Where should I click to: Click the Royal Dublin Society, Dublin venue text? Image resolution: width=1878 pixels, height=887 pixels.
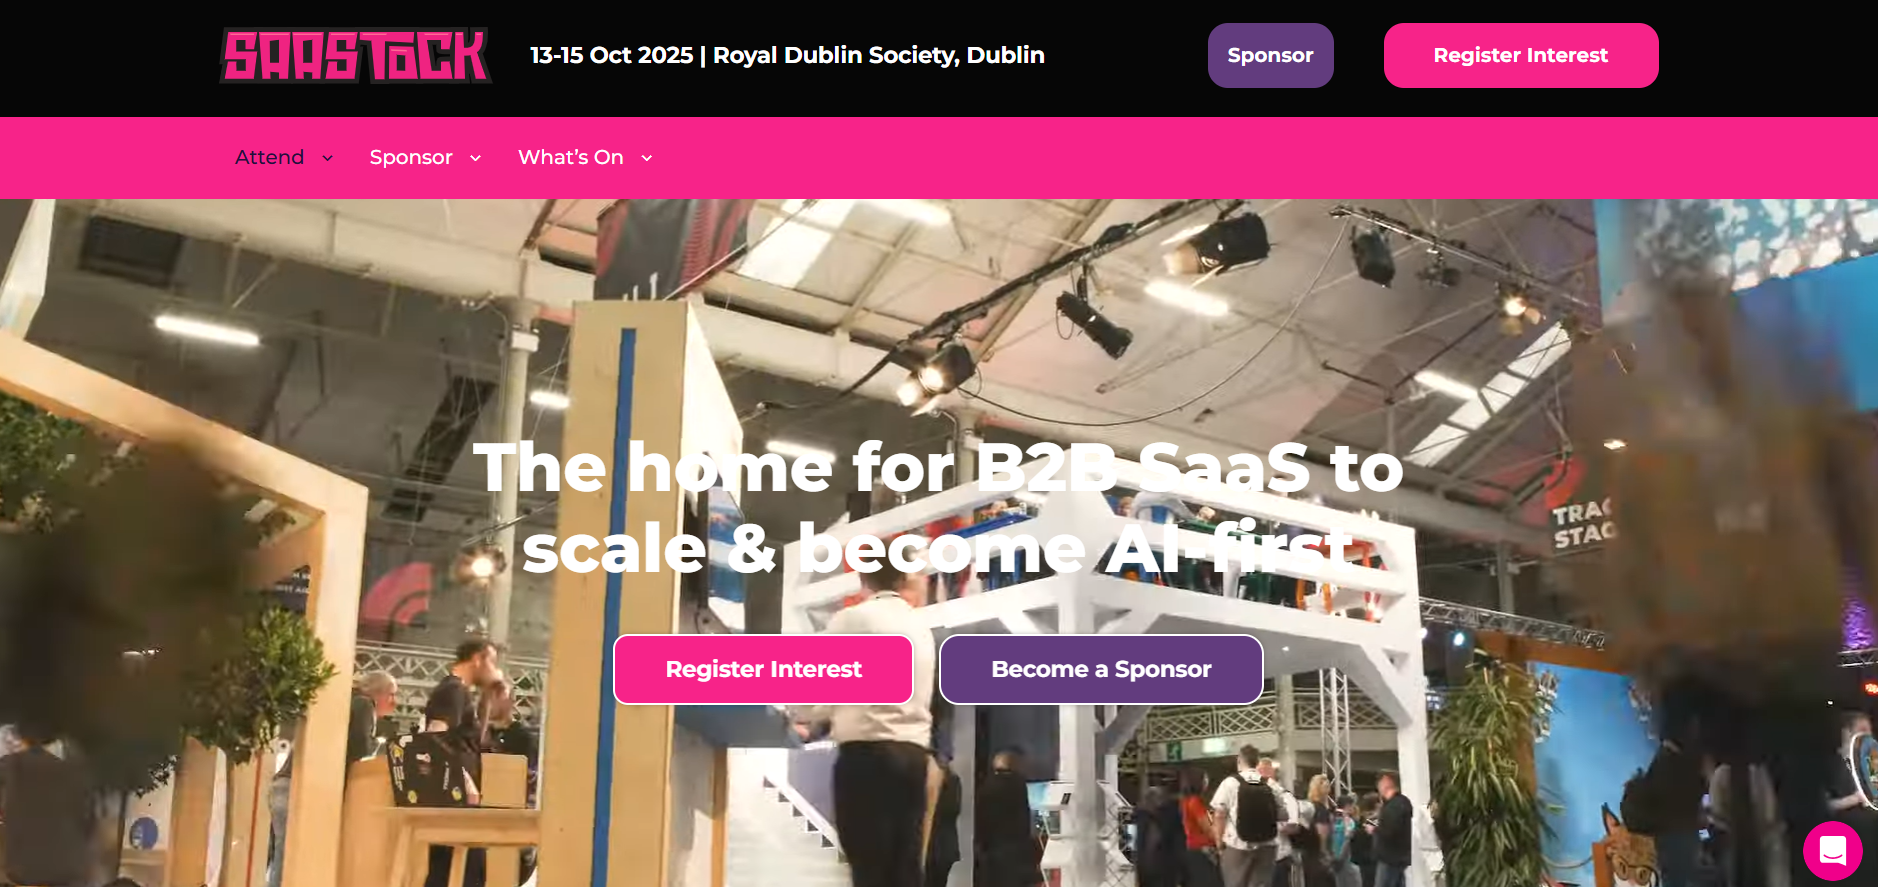pos(878,55)
